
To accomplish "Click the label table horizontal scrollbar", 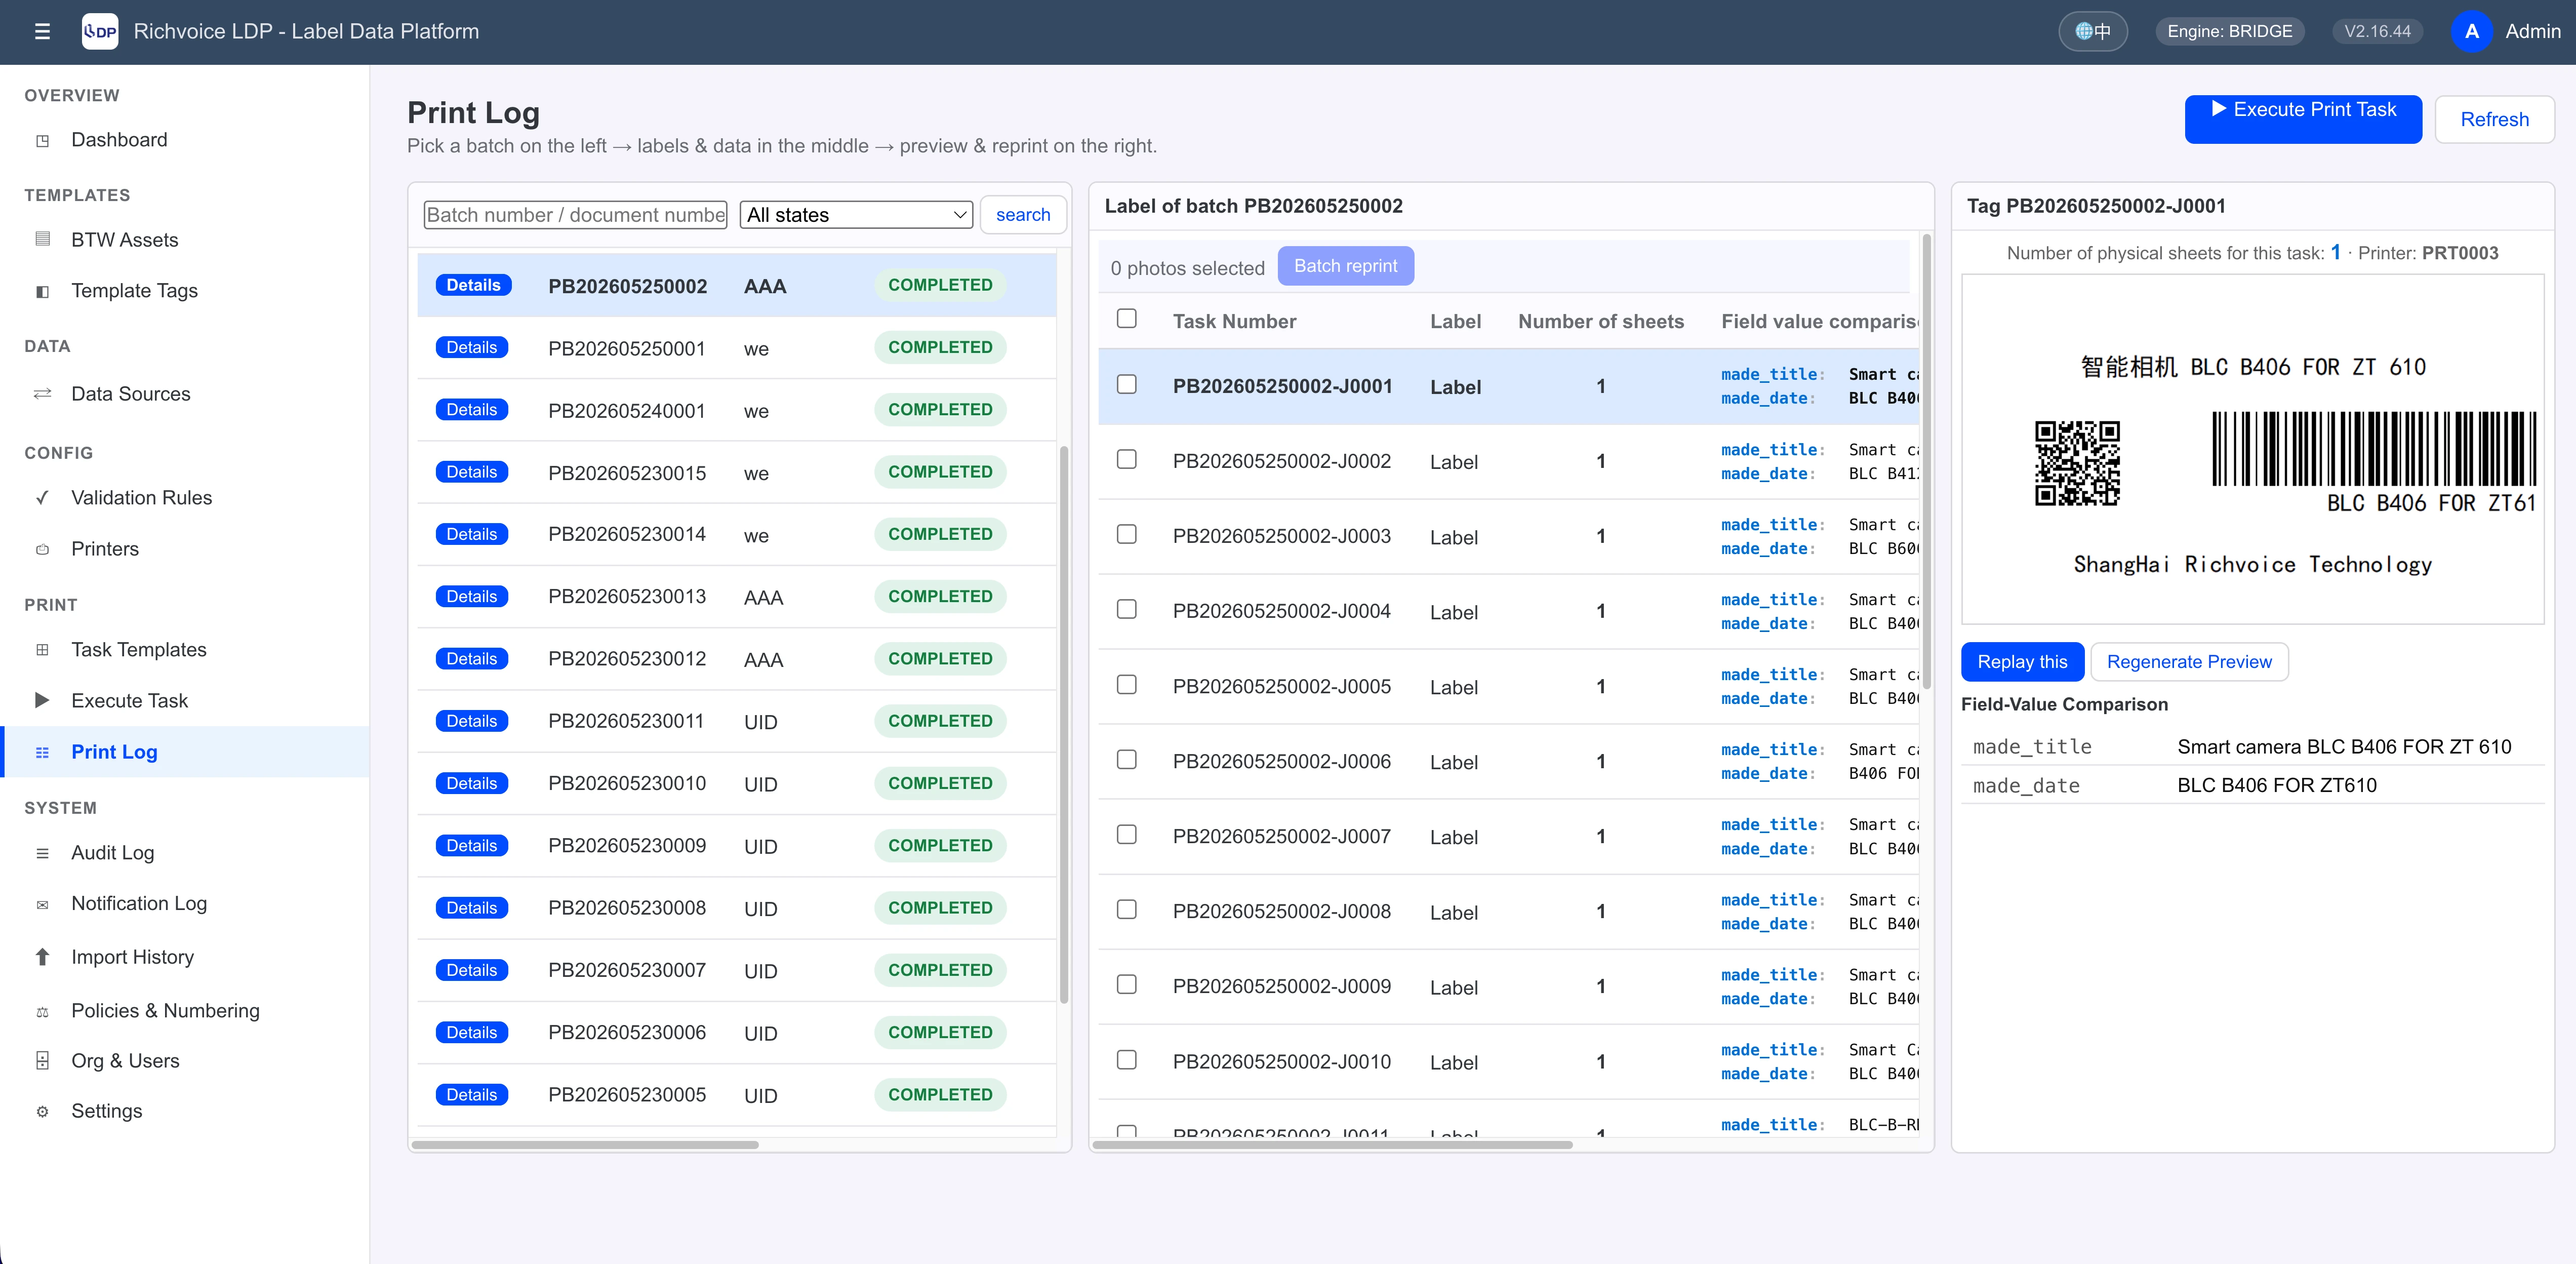I will (1332, 1144).
